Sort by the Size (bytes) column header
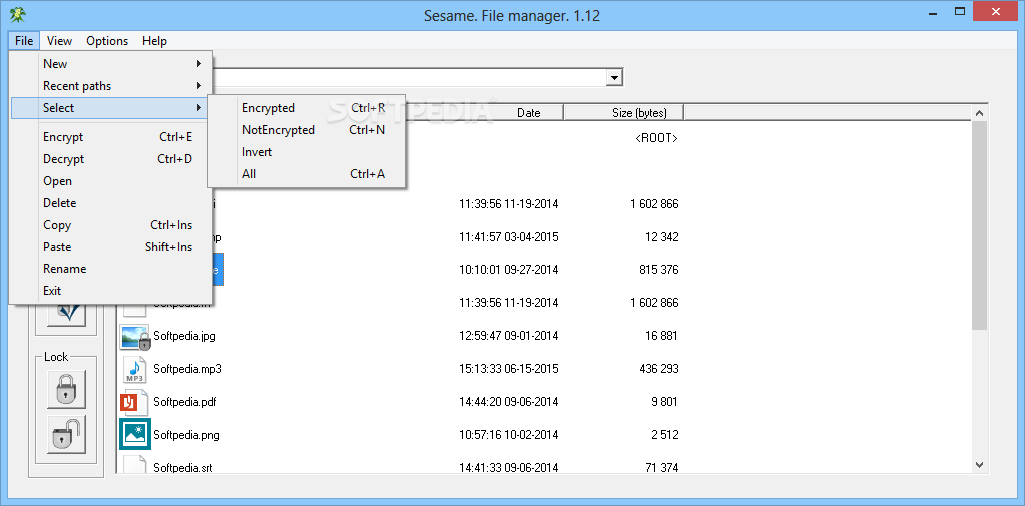 pos(623,112)
